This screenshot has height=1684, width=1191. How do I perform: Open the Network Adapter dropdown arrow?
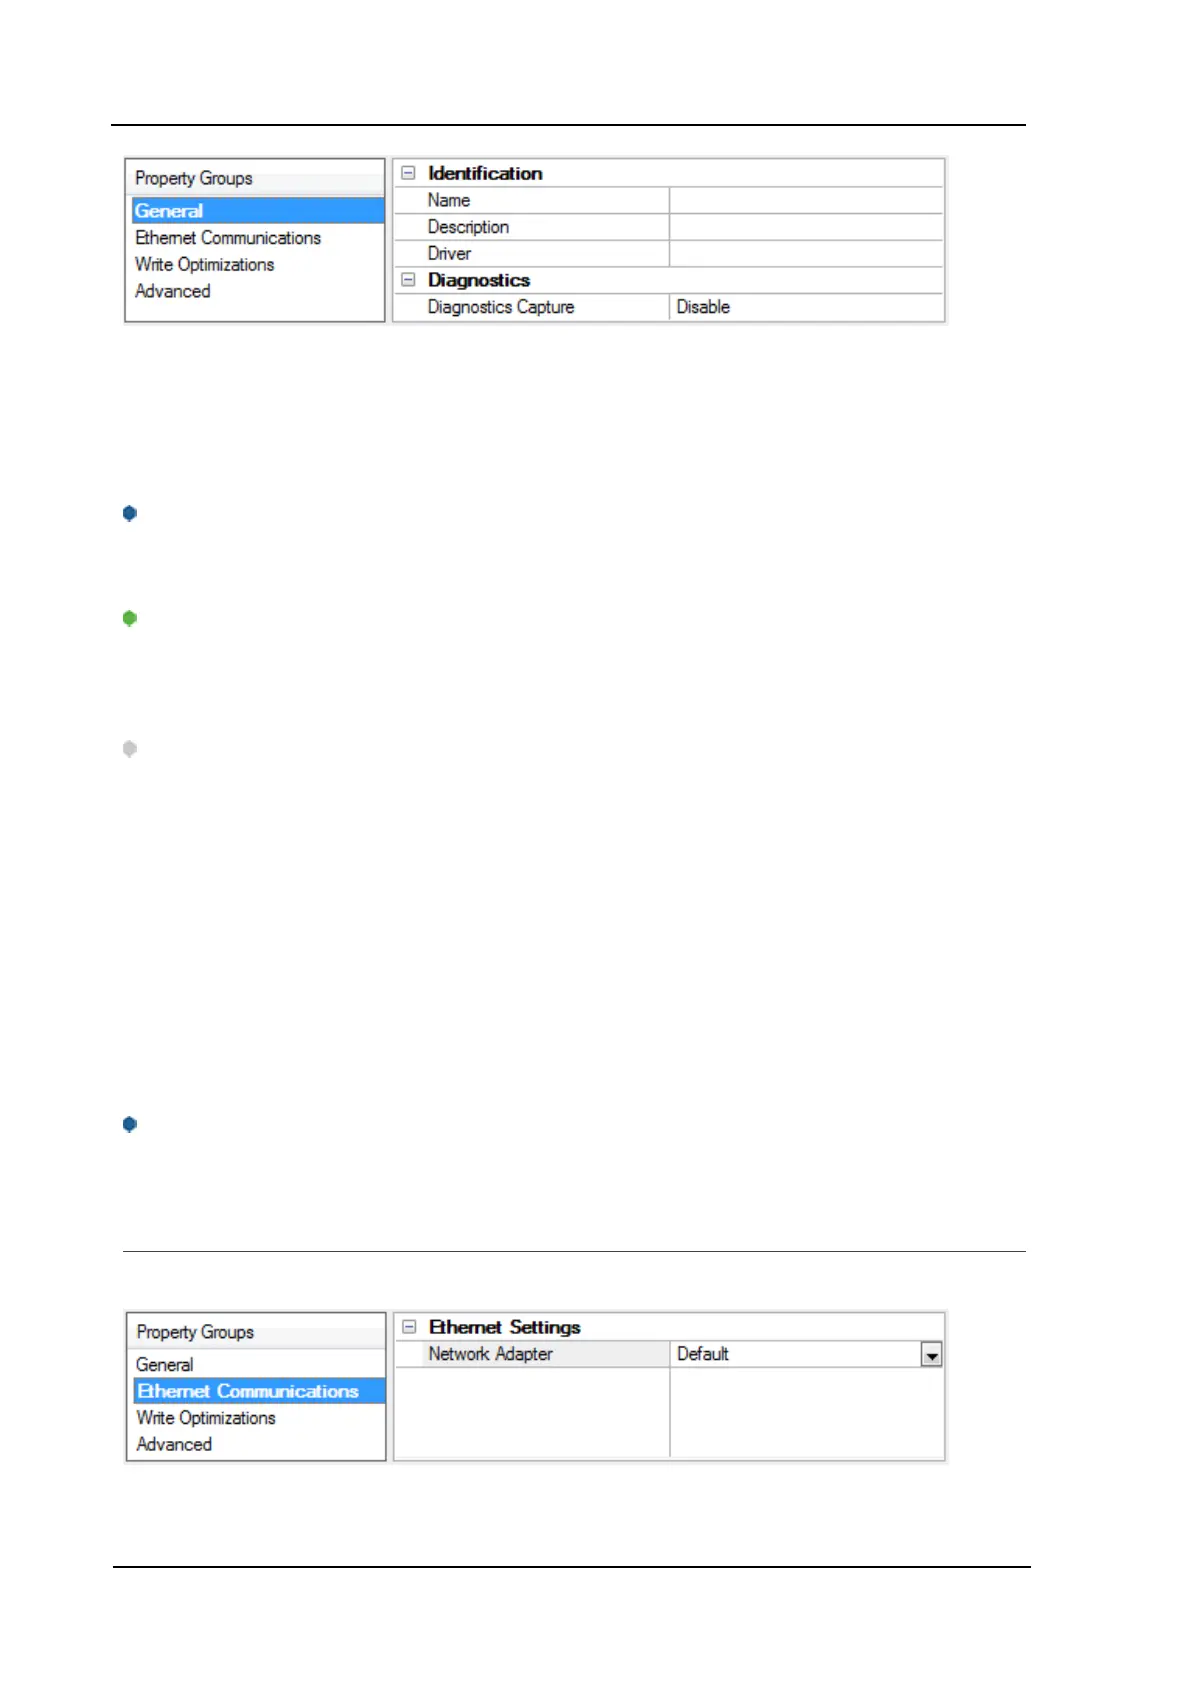point(932,1355)
